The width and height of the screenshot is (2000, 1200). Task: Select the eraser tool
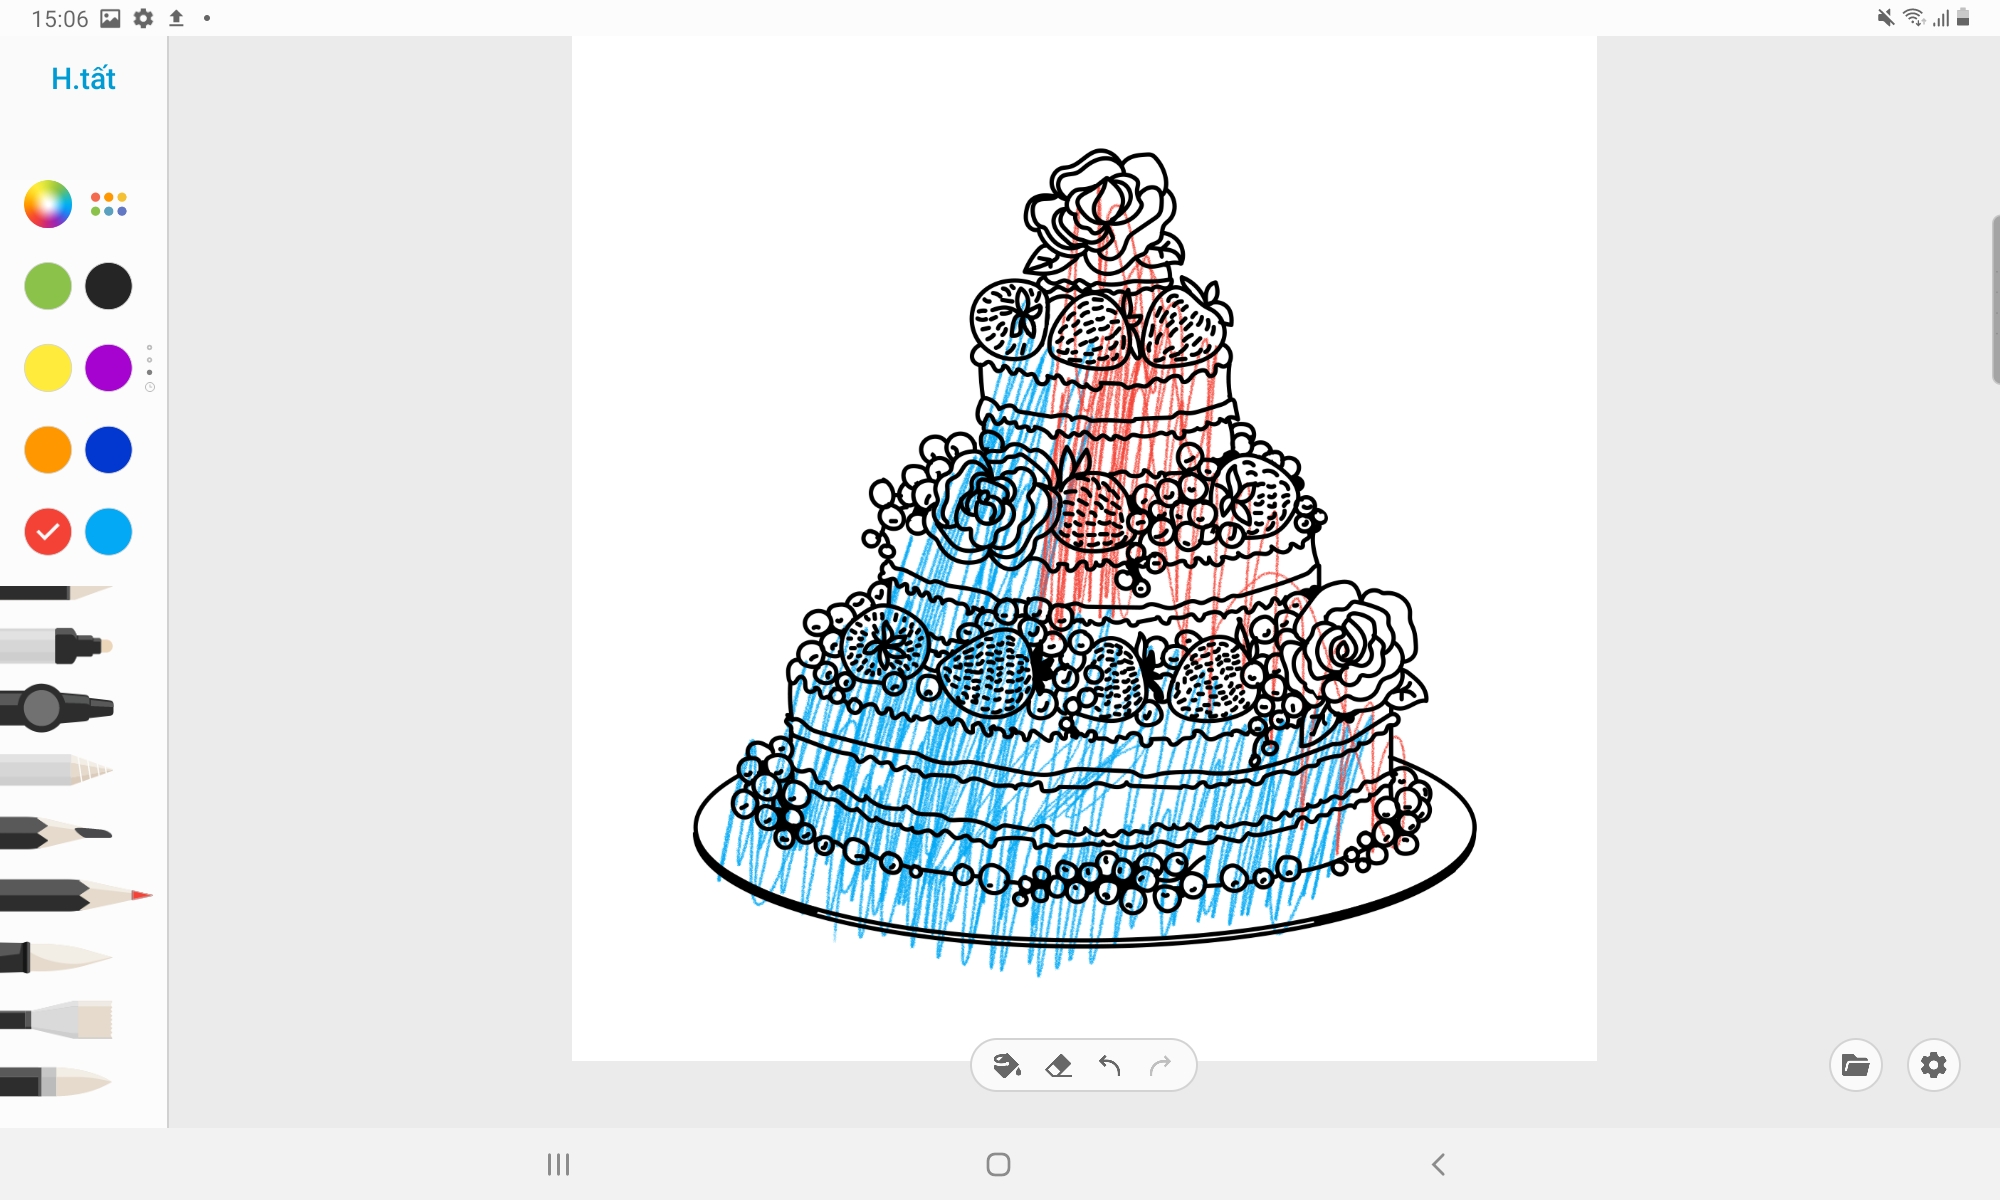pyautogui.click(x=1059, y=1066)
